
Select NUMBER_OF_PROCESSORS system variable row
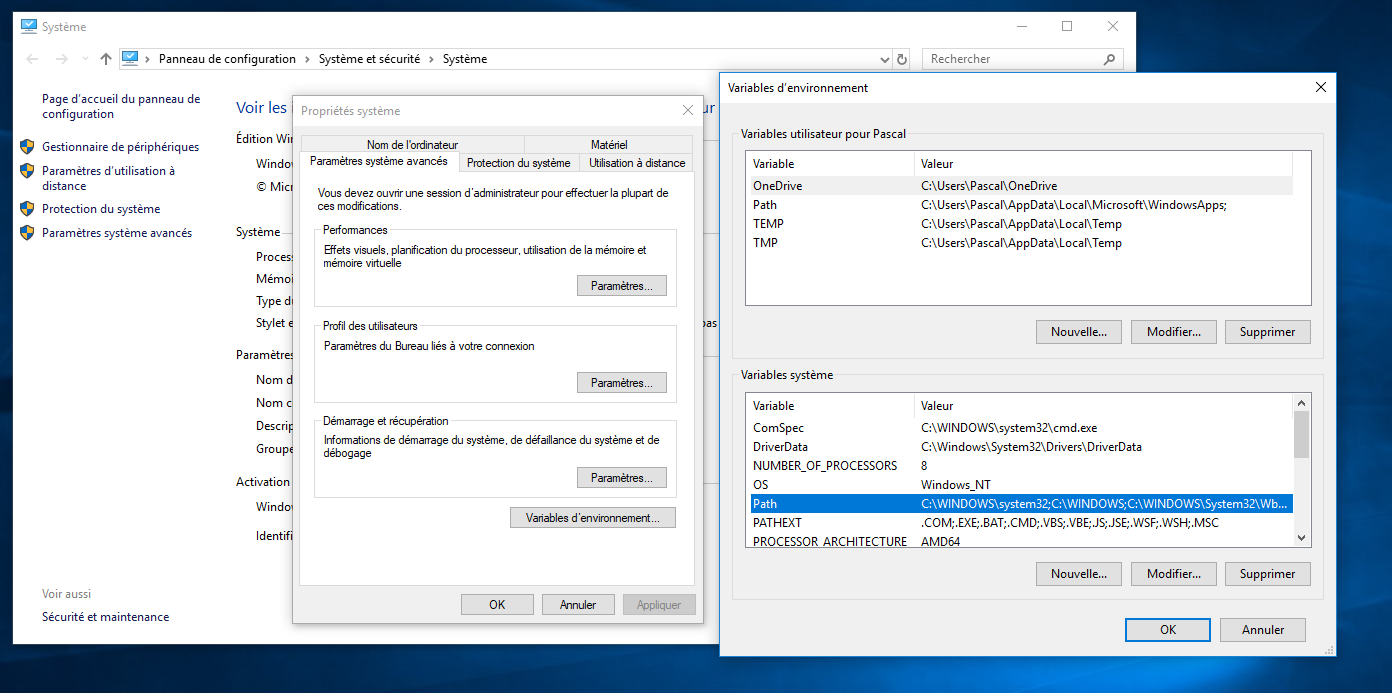[x=1021, y=466]
